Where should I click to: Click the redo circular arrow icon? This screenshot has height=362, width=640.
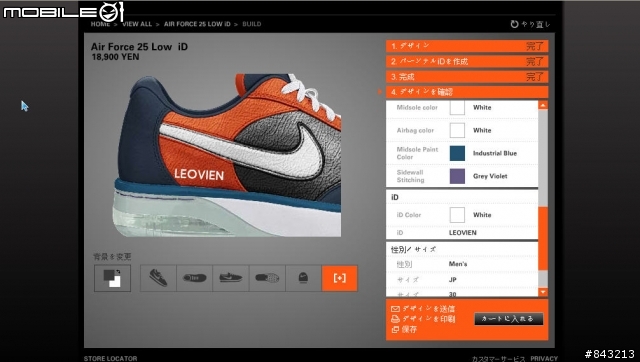coord(514,24)
